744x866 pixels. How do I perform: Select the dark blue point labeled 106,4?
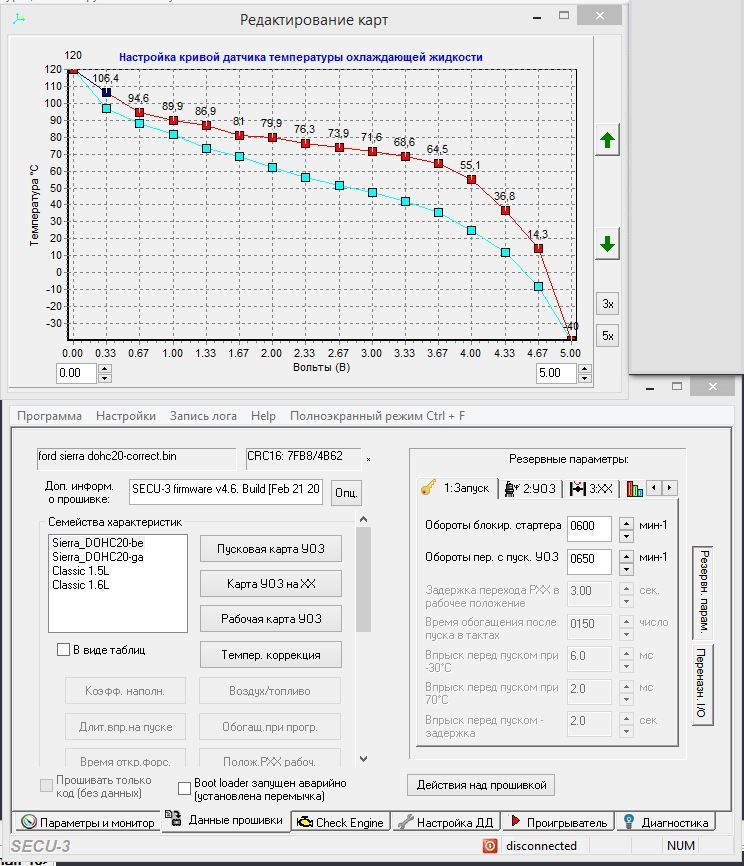(x=106, y=92)
